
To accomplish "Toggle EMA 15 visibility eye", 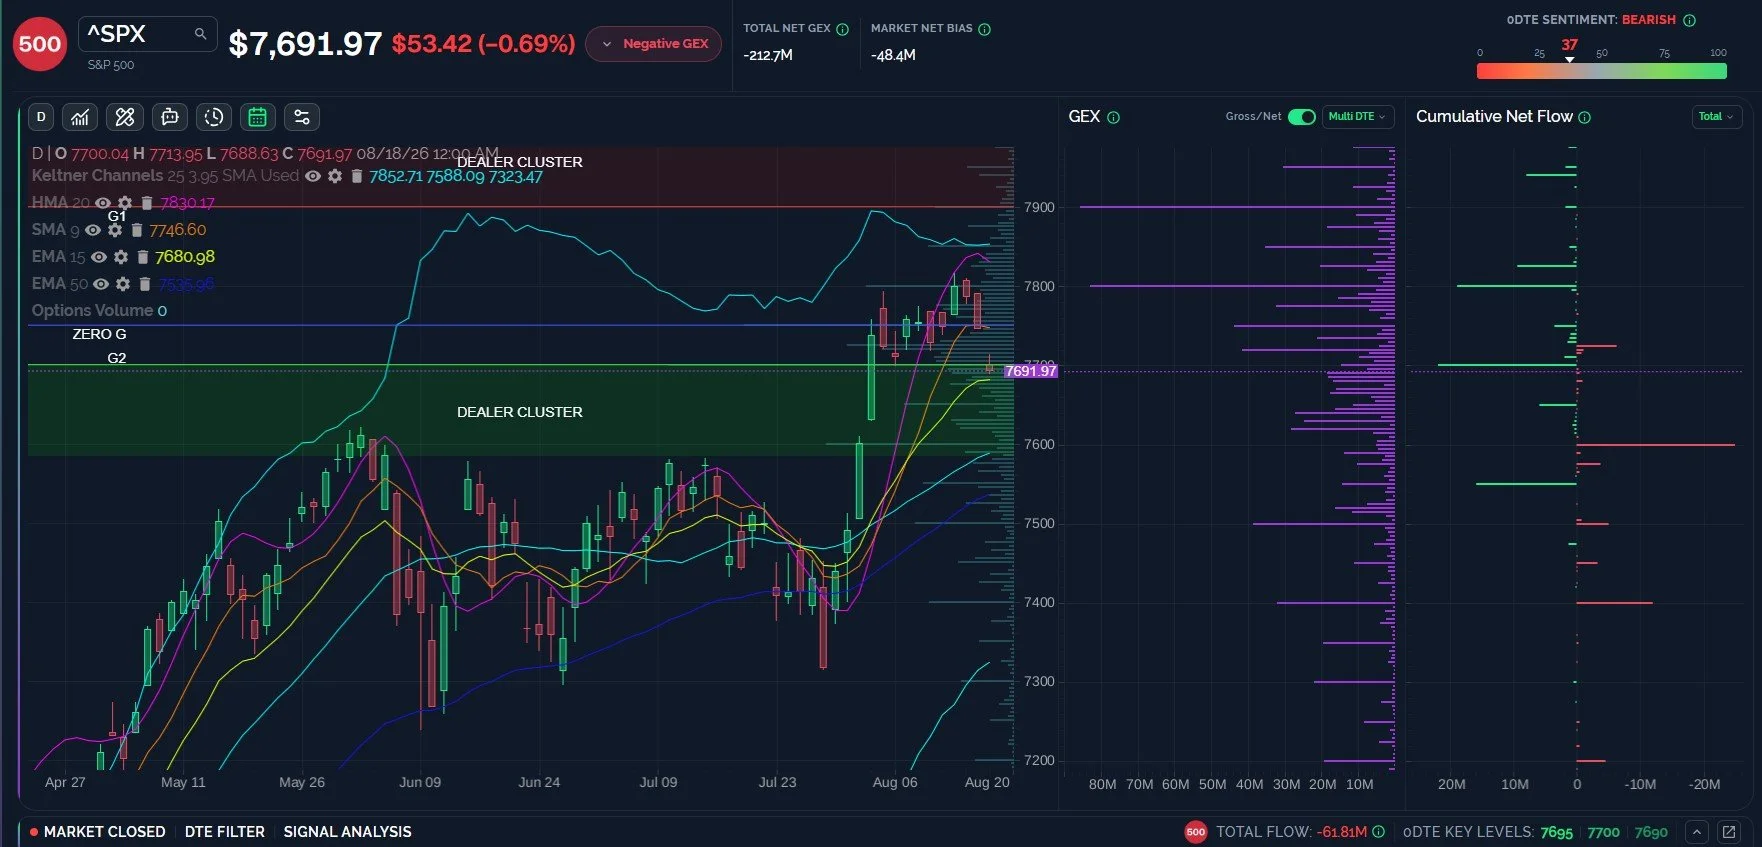I will [x=99, y=257].
